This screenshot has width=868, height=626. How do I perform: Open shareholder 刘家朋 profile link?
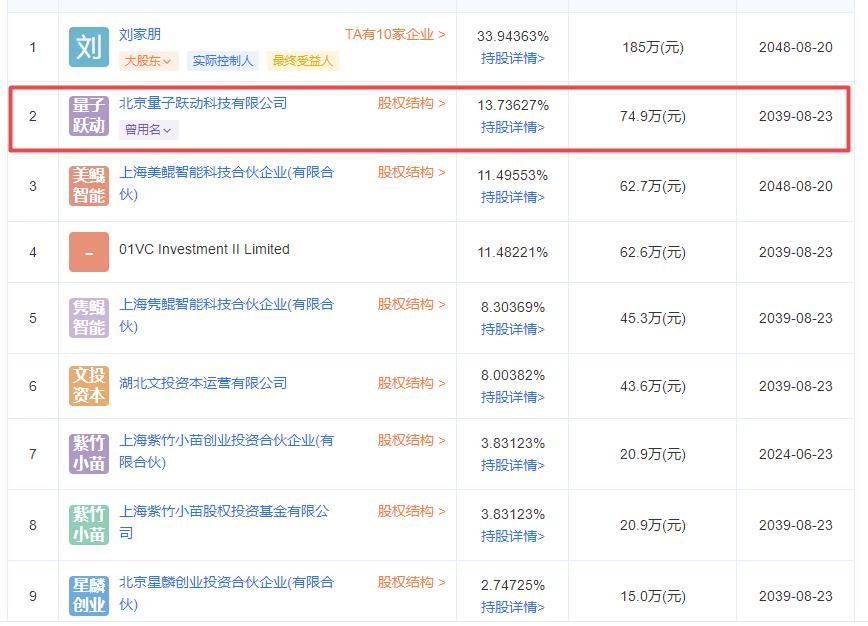coord(140,34)
